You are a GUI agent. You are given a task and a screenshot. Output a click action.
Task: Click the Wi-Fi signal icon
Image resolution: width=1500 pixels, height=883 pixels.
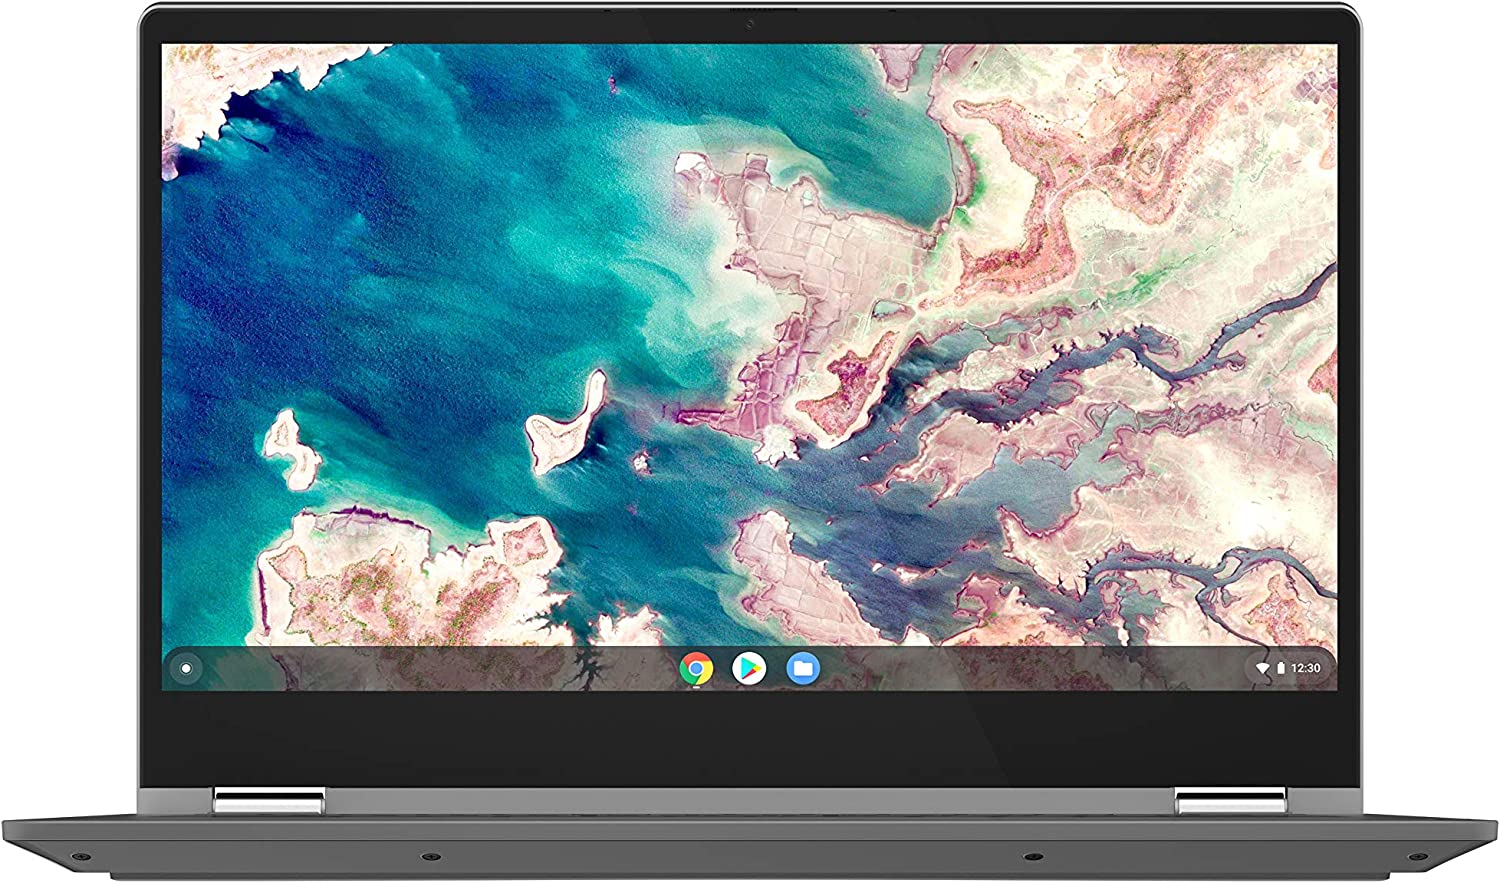pyautogui.click(x=1262, y=668)
